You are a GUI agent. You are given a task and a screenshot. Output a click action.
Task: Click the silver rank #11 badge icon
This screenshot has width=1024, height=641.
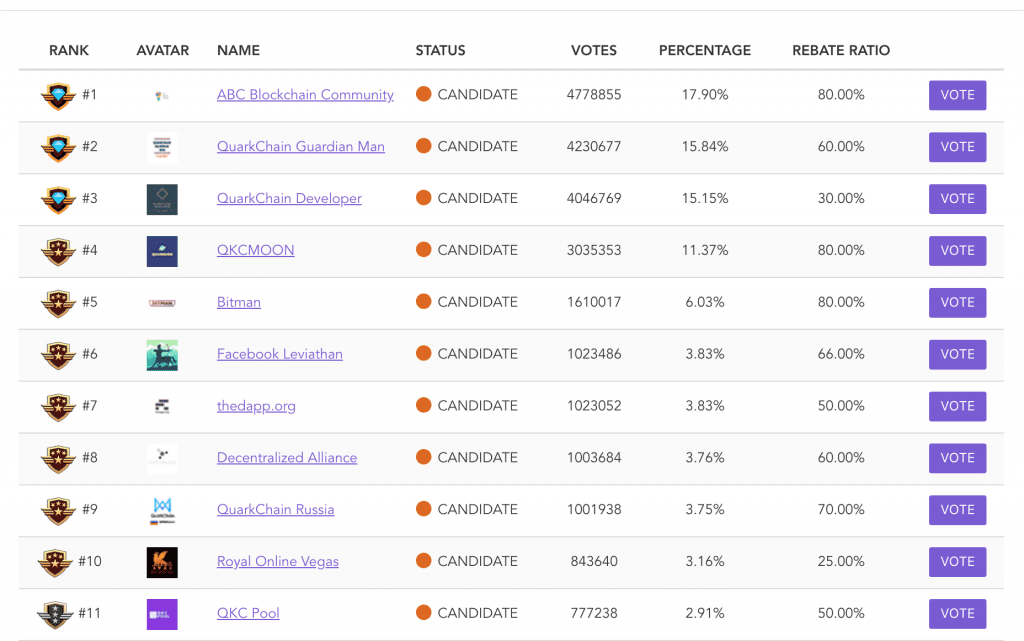[55, 614]
